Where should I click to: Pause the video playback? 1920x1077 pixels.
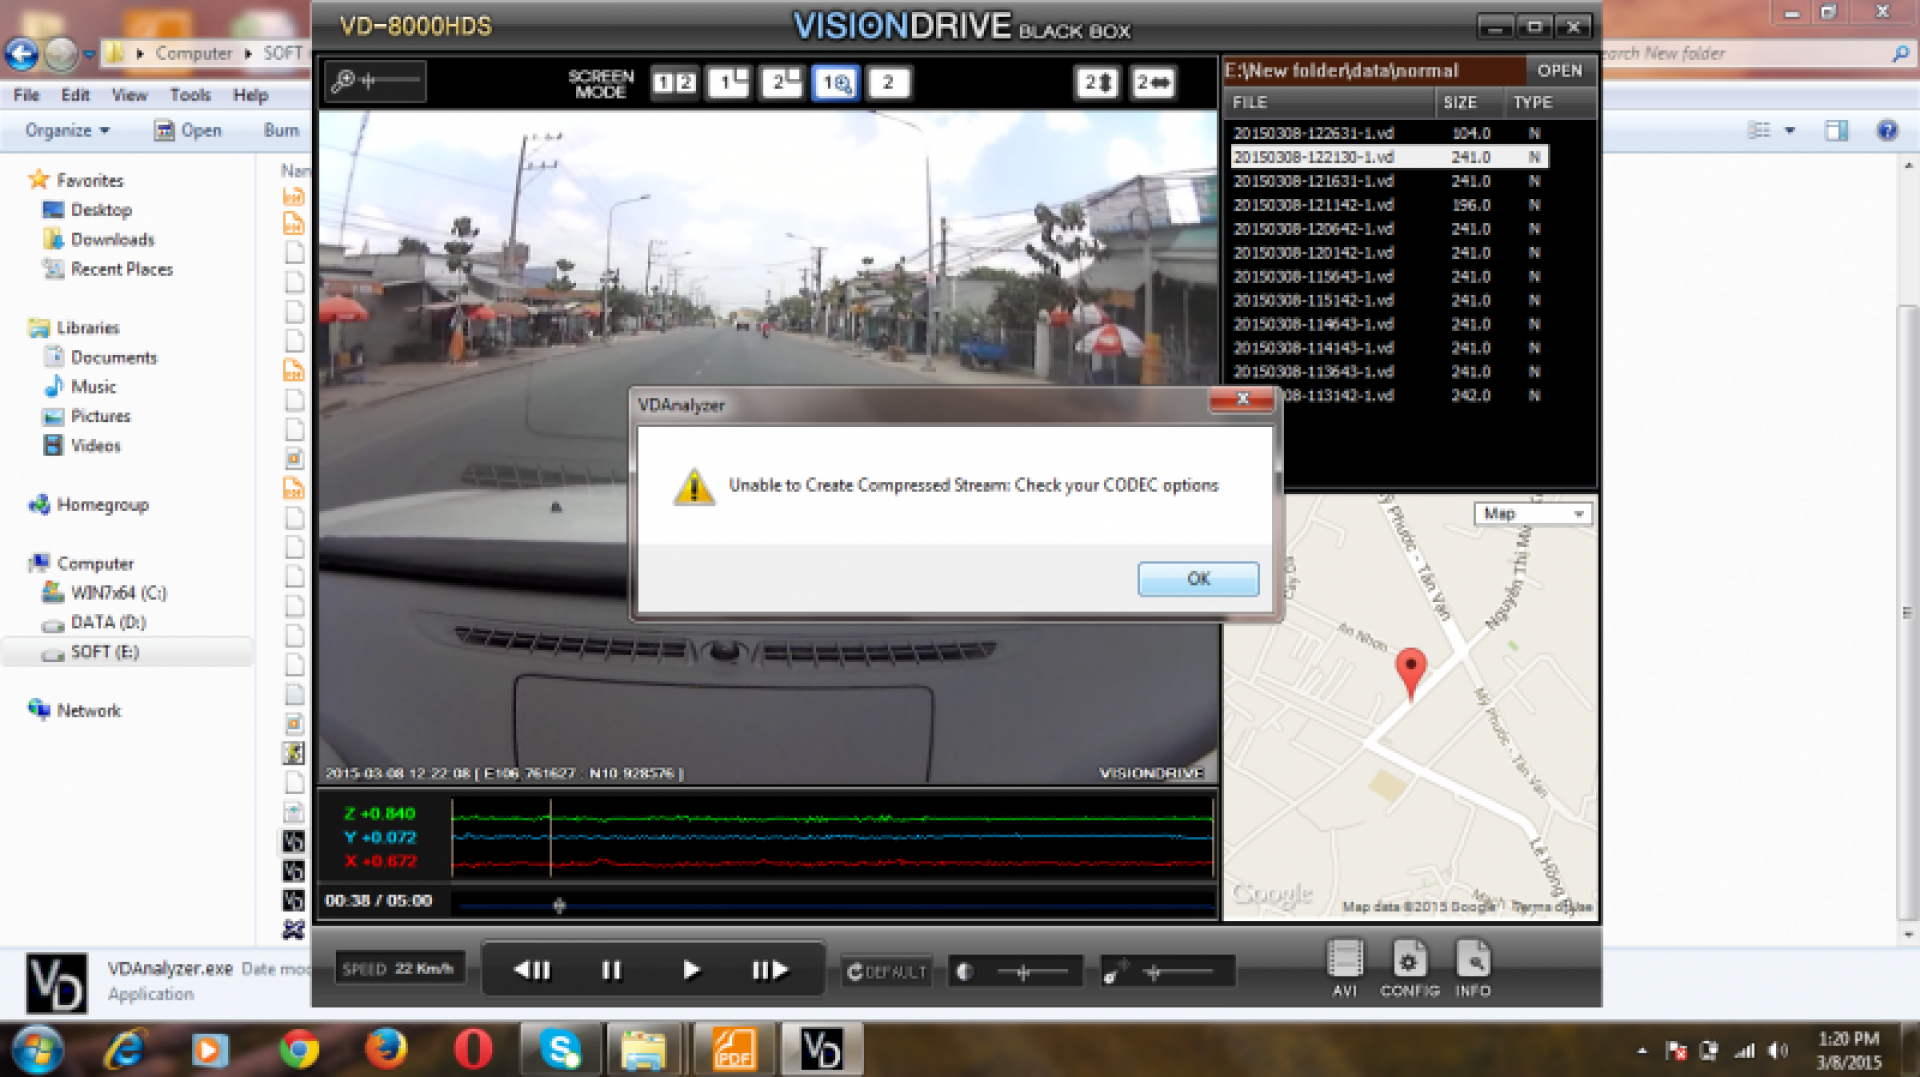tap(611, 970)
